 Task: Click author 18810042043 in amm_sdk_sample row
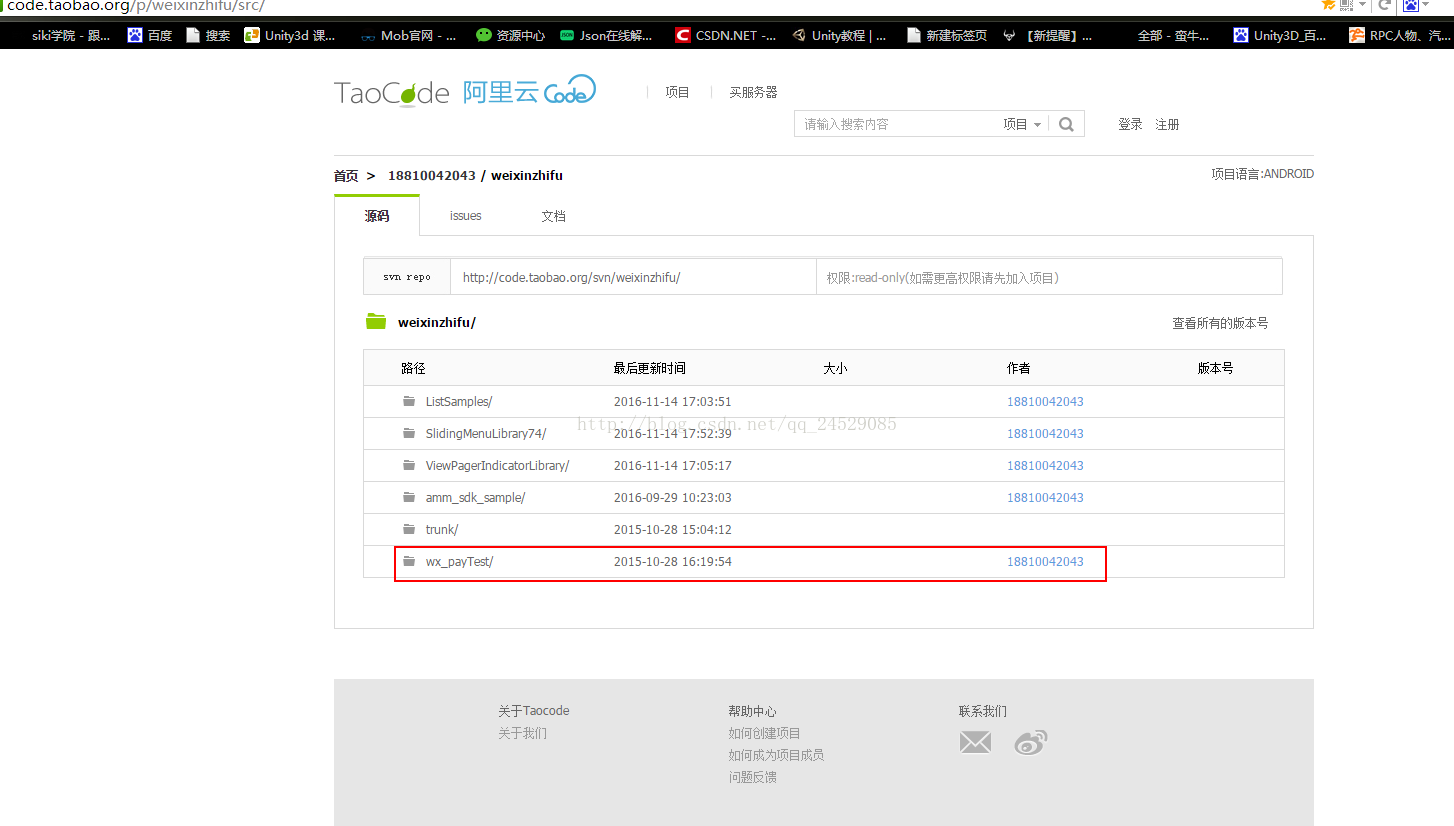pyautogui.click(x=1045, y=497)
